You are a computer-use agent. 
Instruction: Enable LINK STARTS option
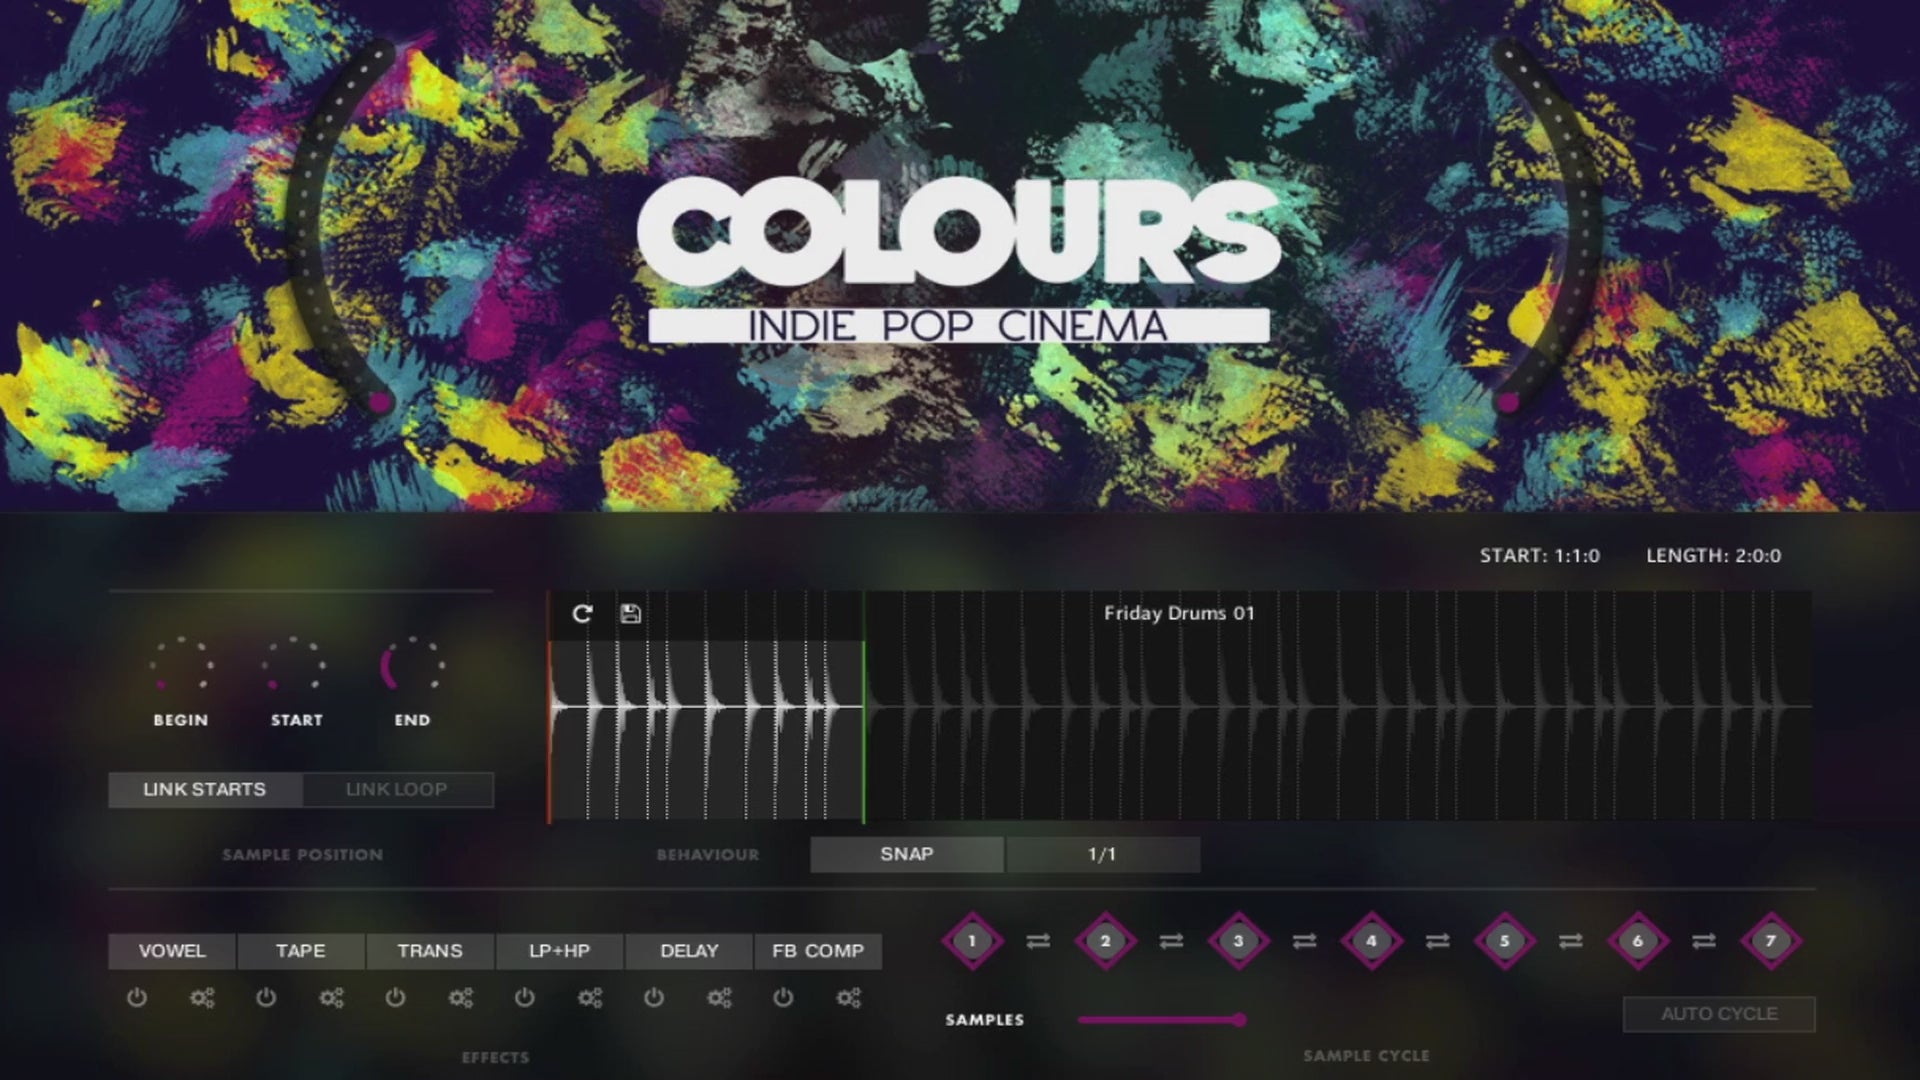[x=205, y=789]
